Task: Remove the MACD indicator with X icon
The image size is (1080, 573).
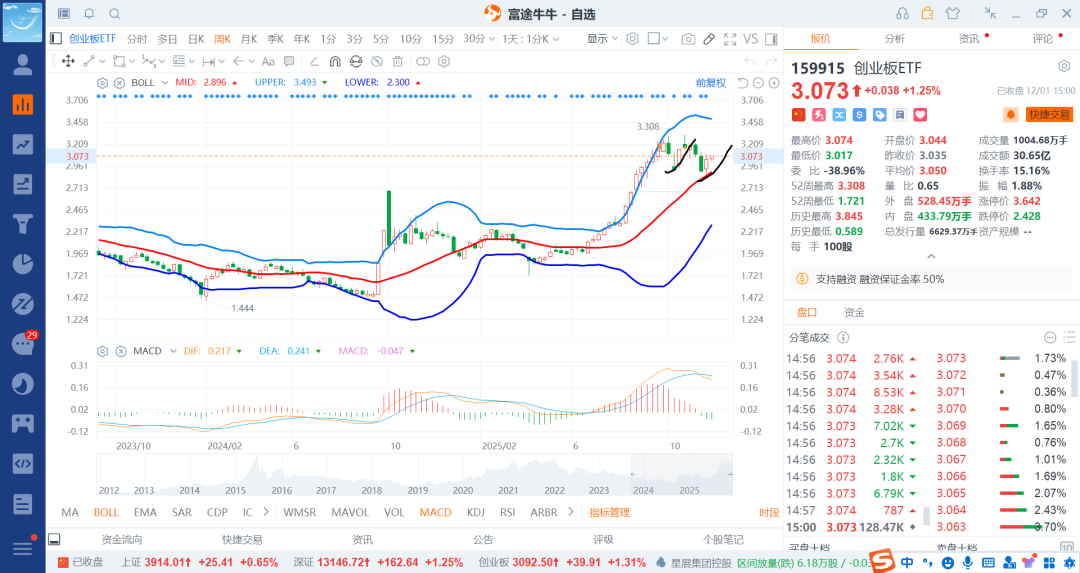Action: coord(121,351)
